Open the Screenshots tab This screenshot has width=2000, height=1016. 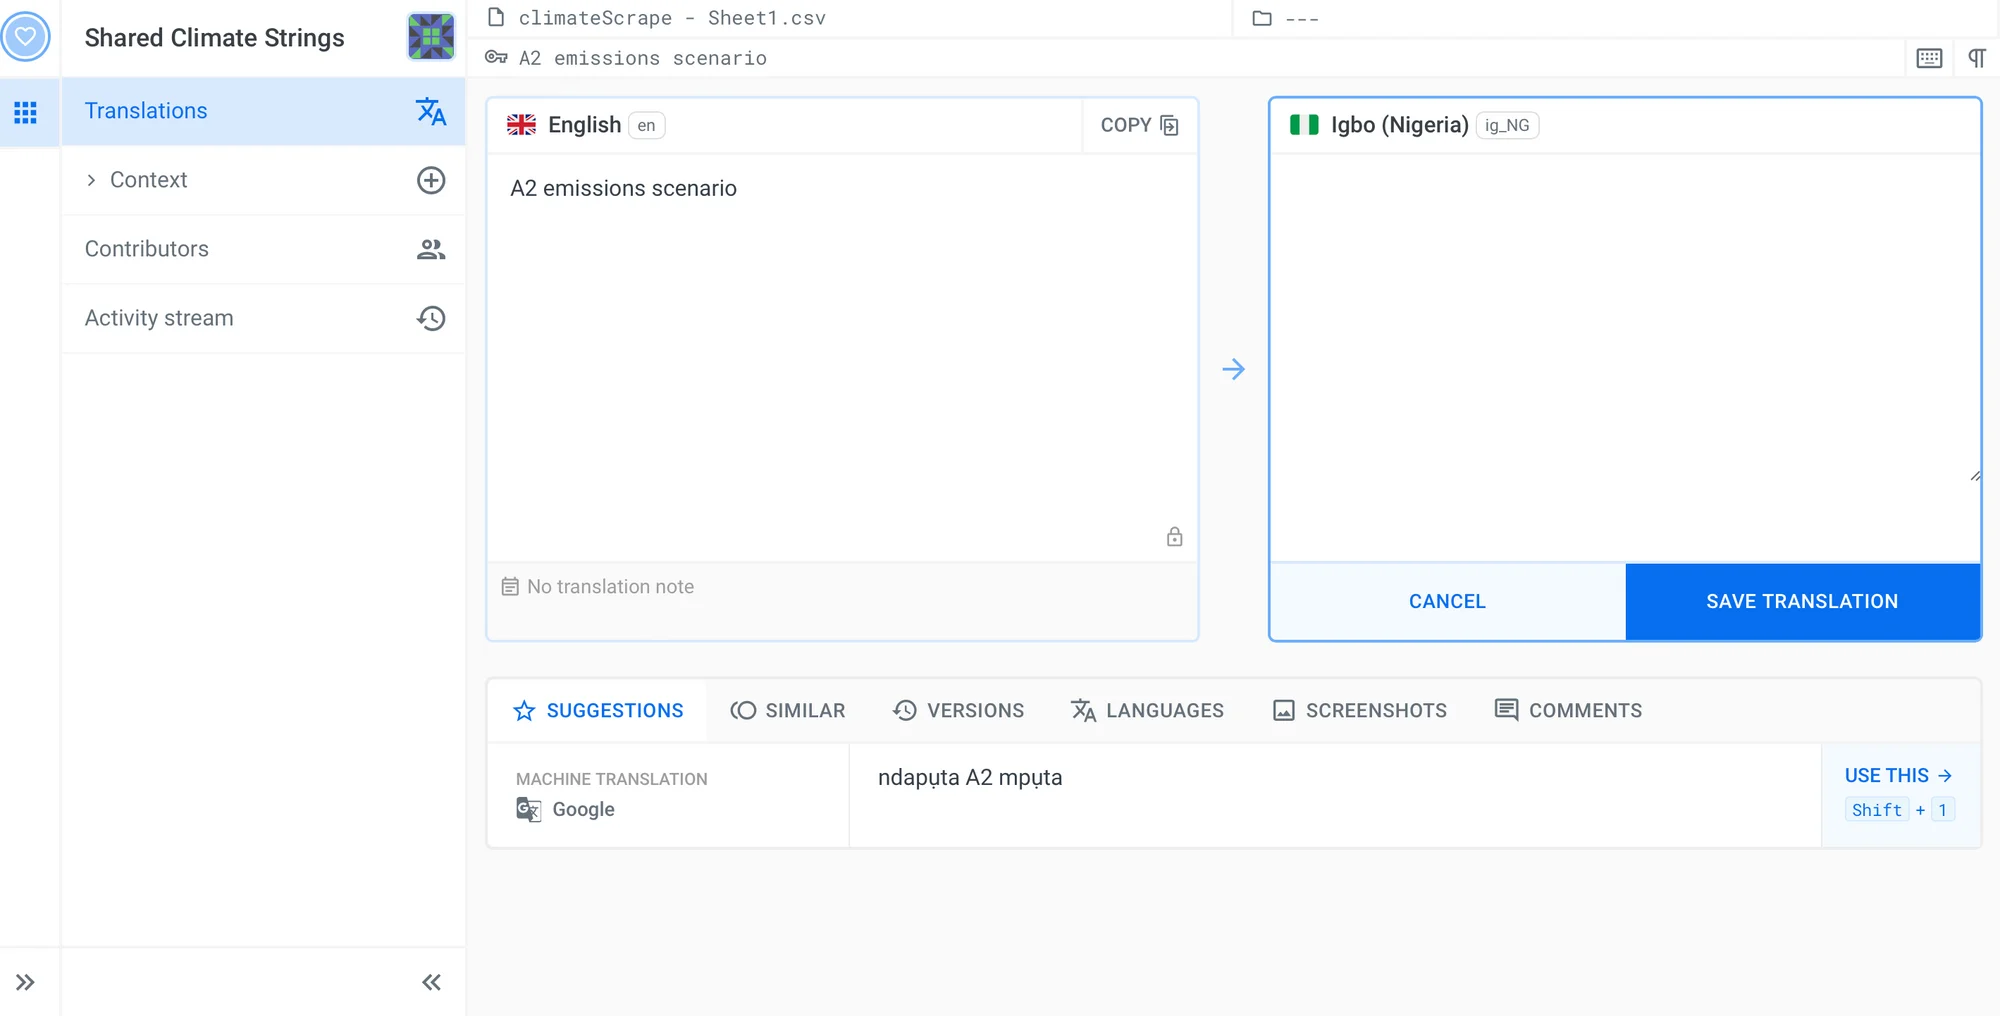pos(1360,710)
